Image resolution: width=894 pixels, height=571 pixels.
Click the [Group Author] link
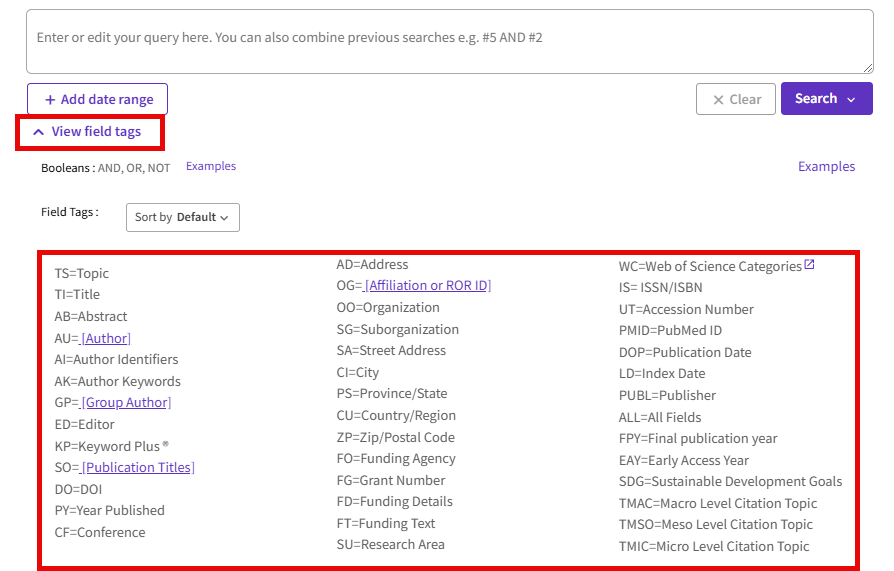point(126,403)
